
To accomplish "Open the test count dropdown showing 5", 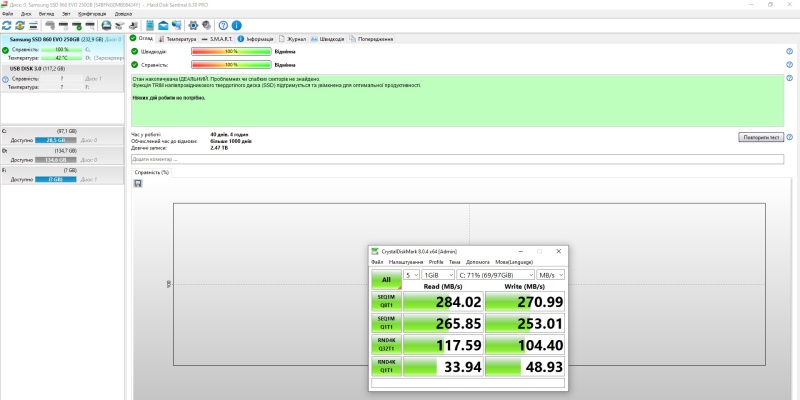I will pos(411,274).
